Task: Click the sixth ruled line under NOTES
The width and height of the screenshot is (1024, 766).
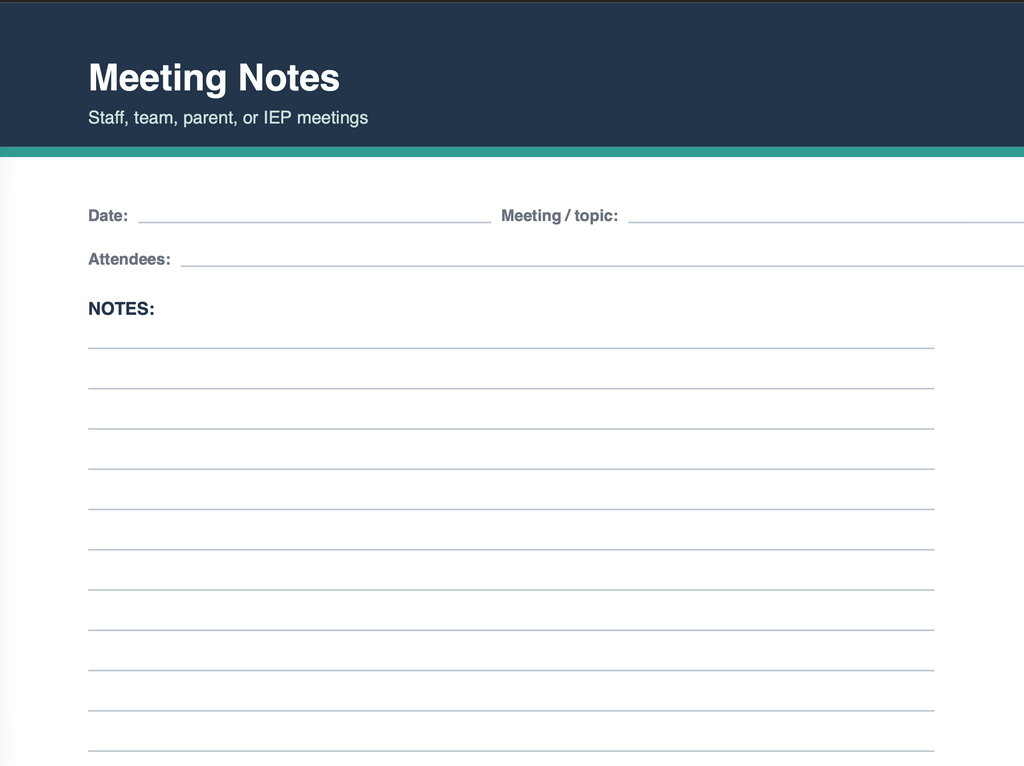Action: 511,550
